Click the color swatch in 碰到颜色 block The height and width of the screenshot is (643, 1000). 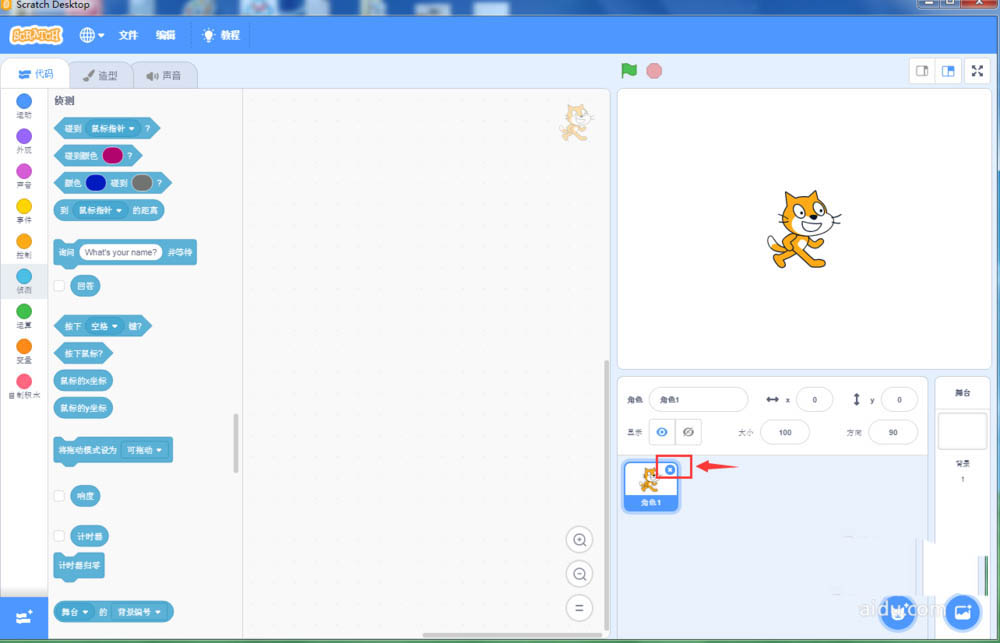point(112,155)
